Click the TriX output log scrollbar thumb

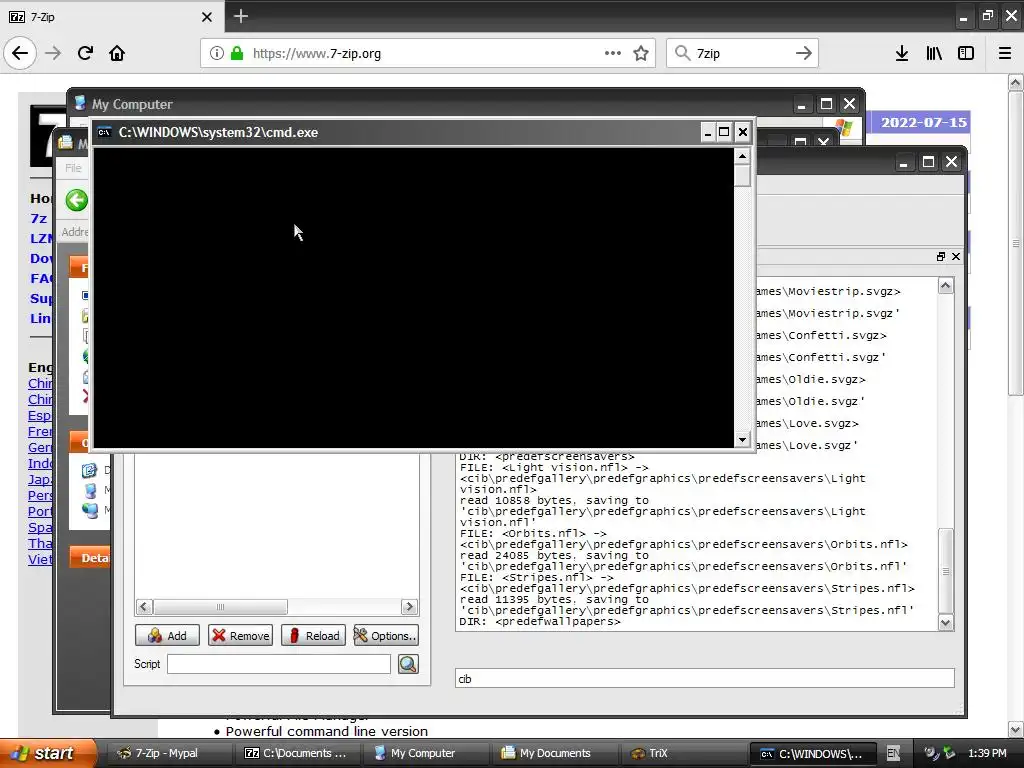pyautogui.click(x=946, y=571)
